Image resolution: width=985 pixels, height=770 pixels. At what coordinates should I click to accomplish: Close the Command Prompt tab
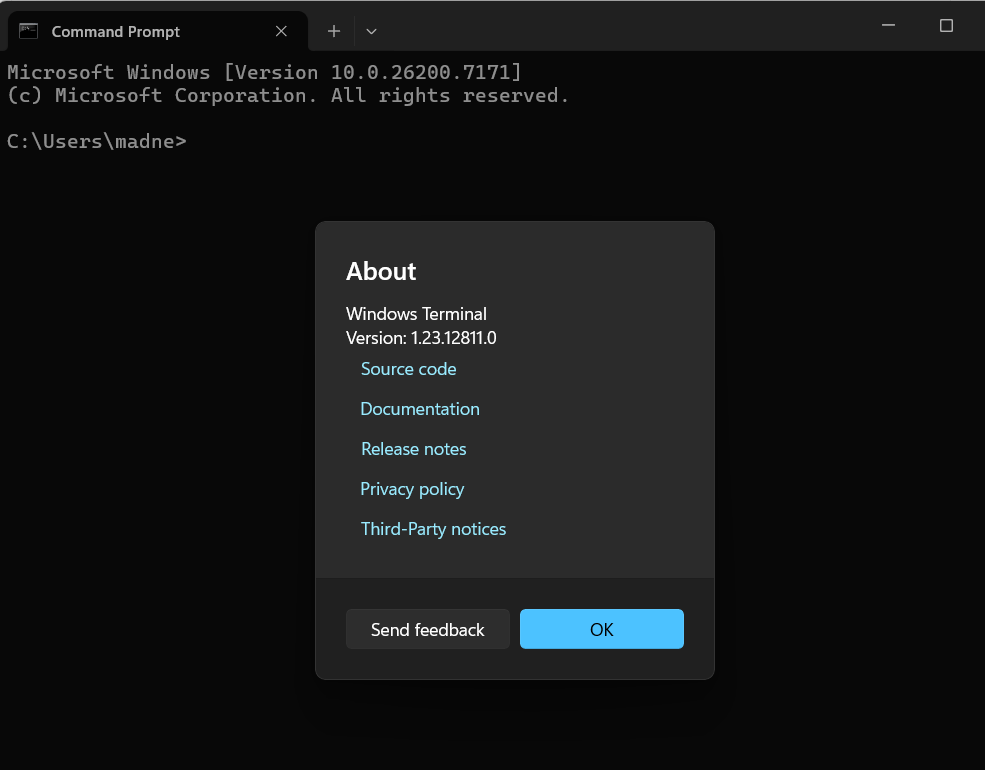click(280, 31)
